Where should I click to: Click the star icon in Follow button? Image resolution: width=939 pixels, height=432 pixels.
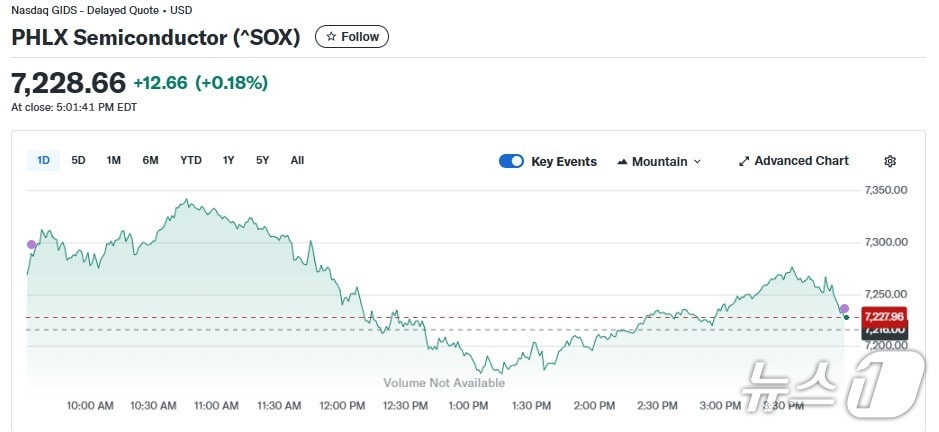pos(331,37)
